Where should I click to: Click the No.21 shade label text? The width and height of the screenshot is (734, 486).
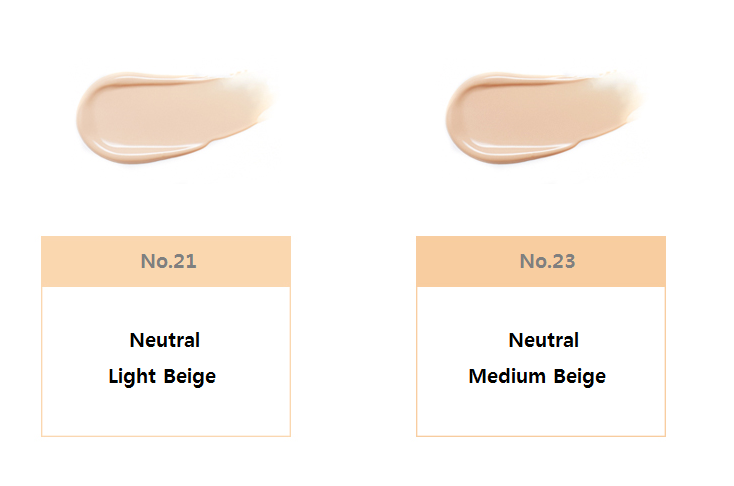tap(169, 261)
